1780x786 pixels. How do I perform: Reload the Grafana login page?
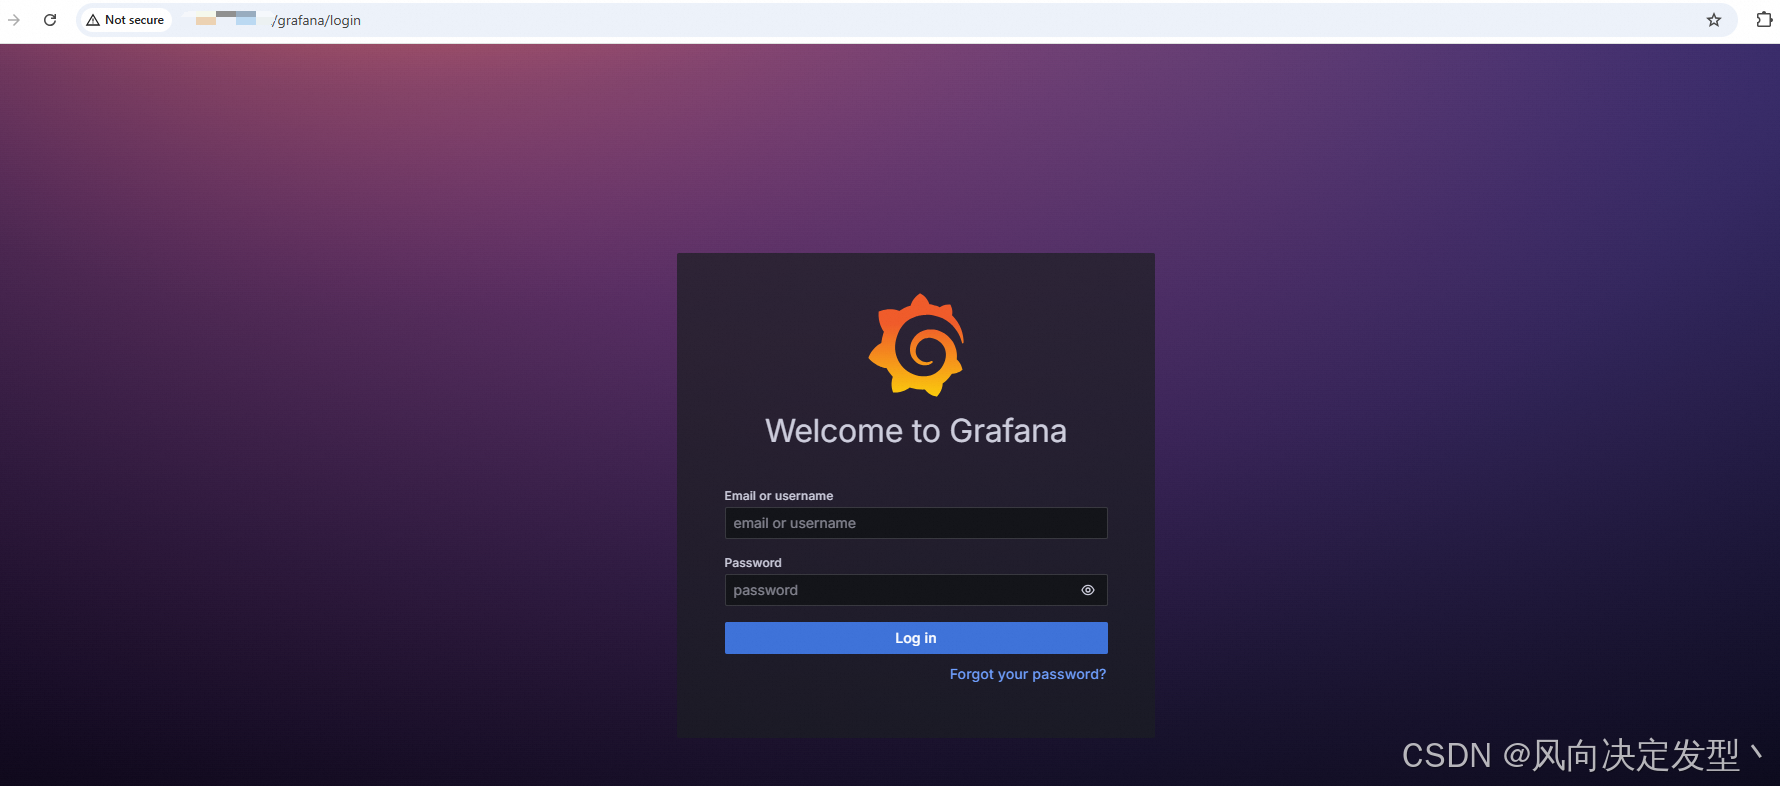pos(50,20)
